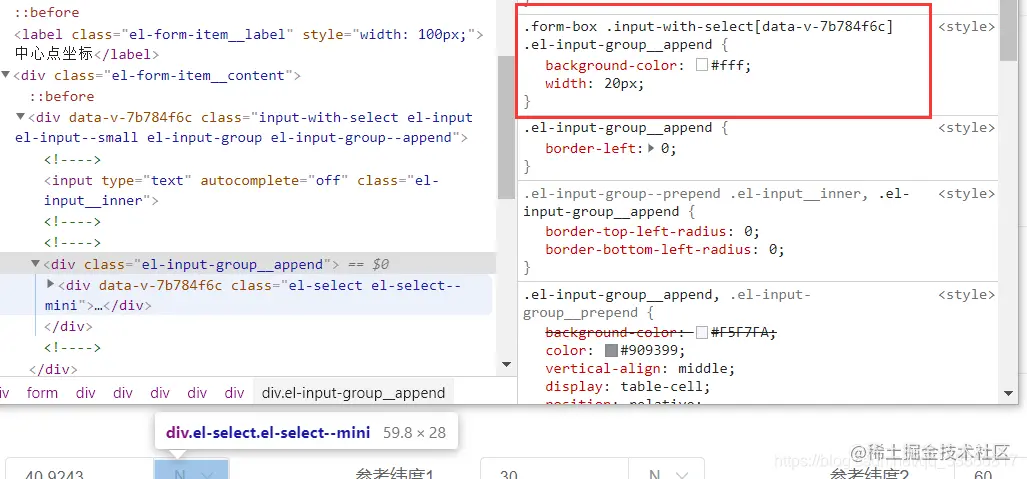
Task: Click the struck-through background-color #F5F7FA declaration
Action: pos(661,332)
